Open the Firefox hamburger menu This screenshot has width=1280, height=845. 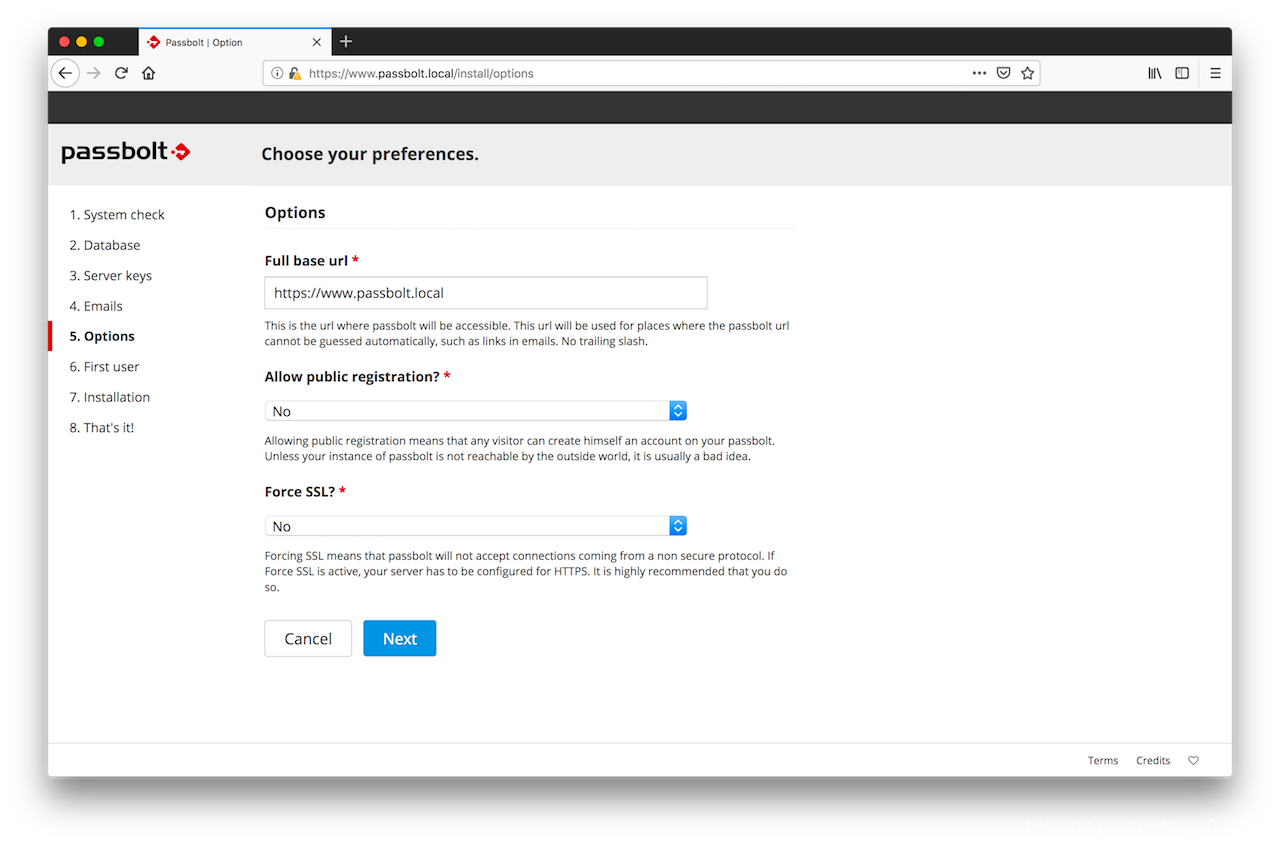(1215, 73)
